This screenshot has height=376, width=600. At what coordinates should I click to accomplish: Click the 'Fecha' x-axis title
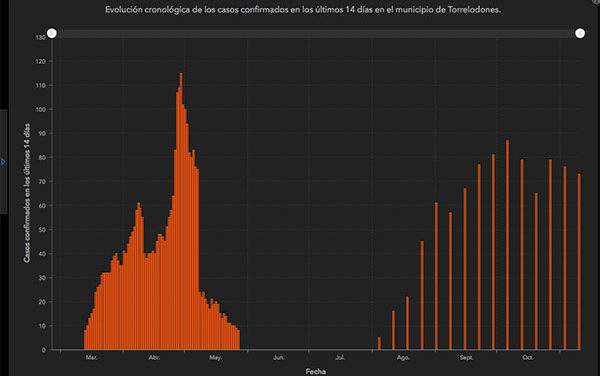tap(316, 371)
